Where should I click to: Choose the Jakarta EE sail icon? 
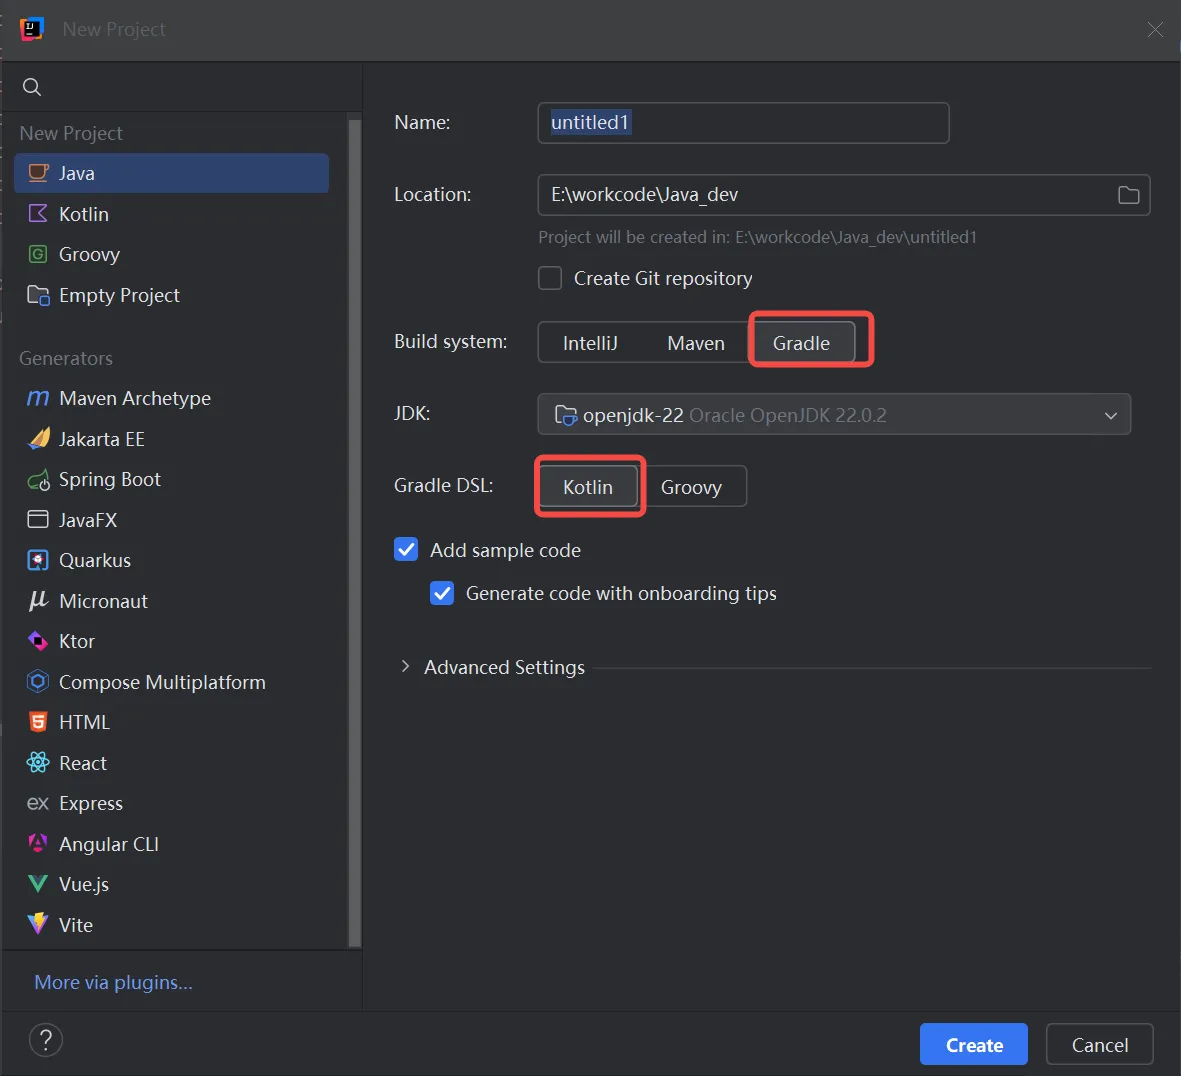[38, 438]
